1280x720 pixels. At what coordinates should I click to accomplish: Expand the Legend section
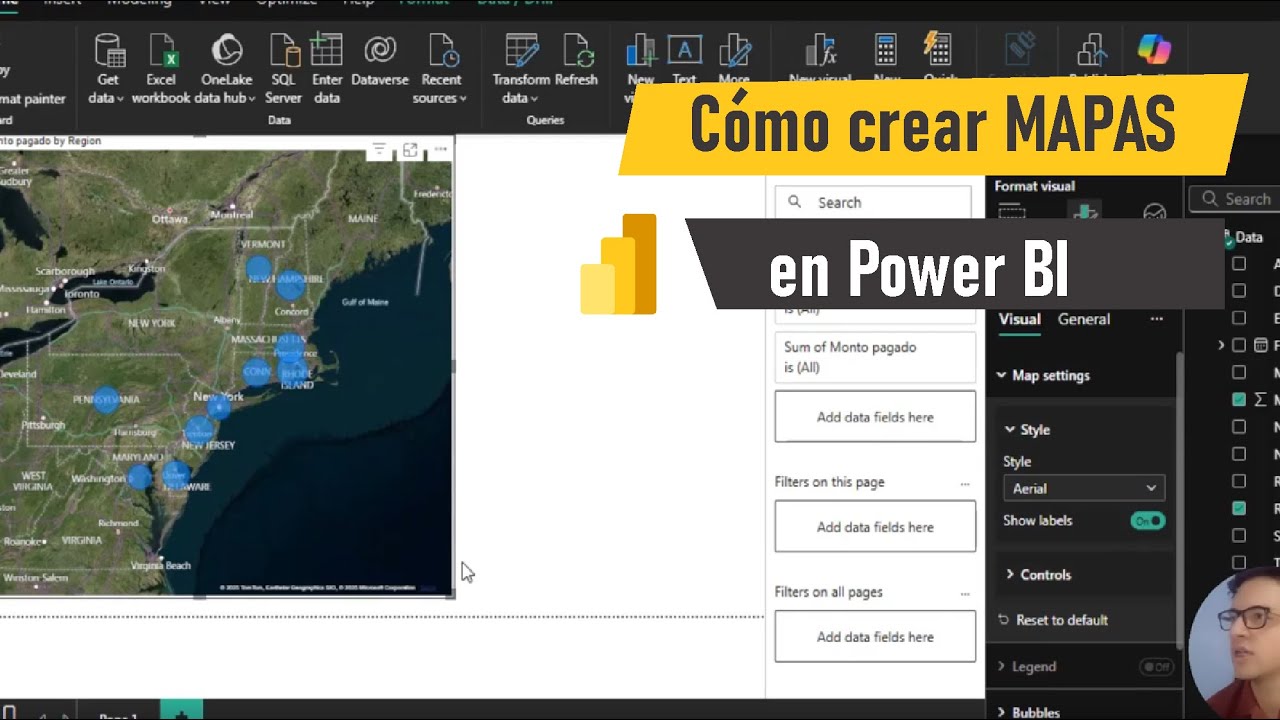tap(1001, 667)
